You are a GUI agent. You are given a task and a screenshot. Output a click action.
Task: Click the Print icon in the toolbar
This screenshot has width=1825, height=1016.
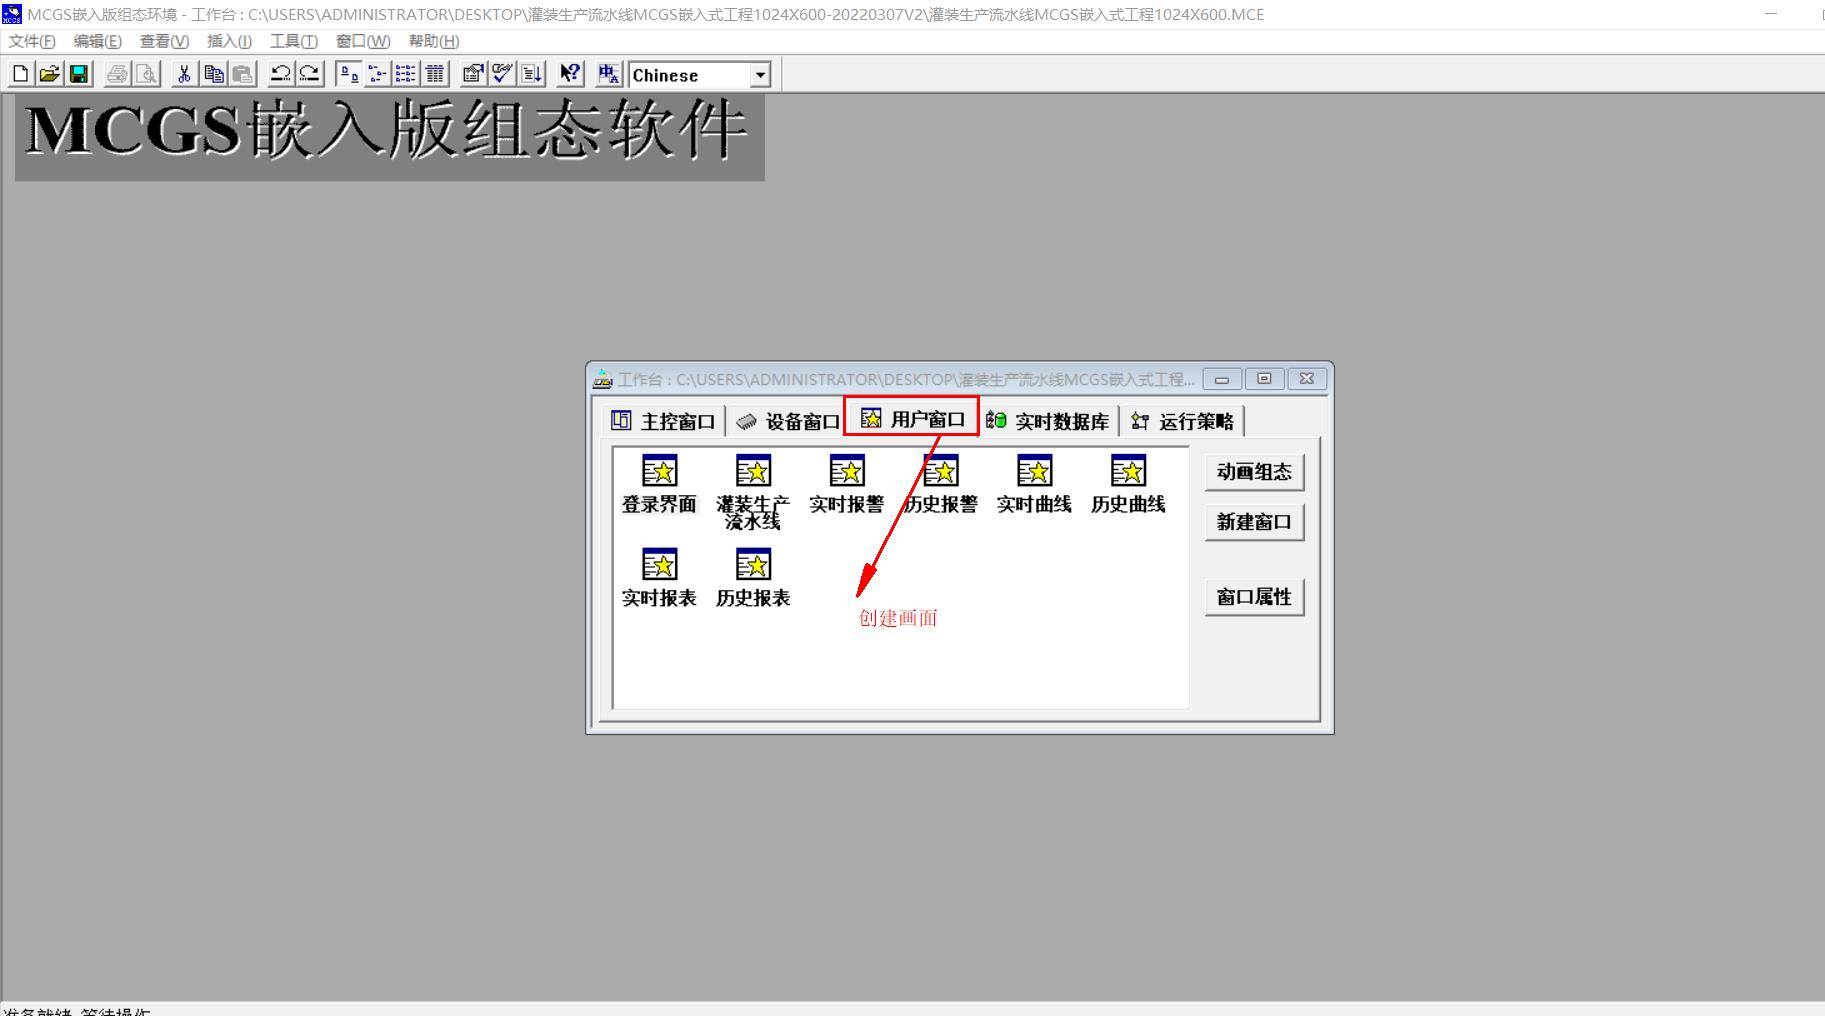[117, 74]
